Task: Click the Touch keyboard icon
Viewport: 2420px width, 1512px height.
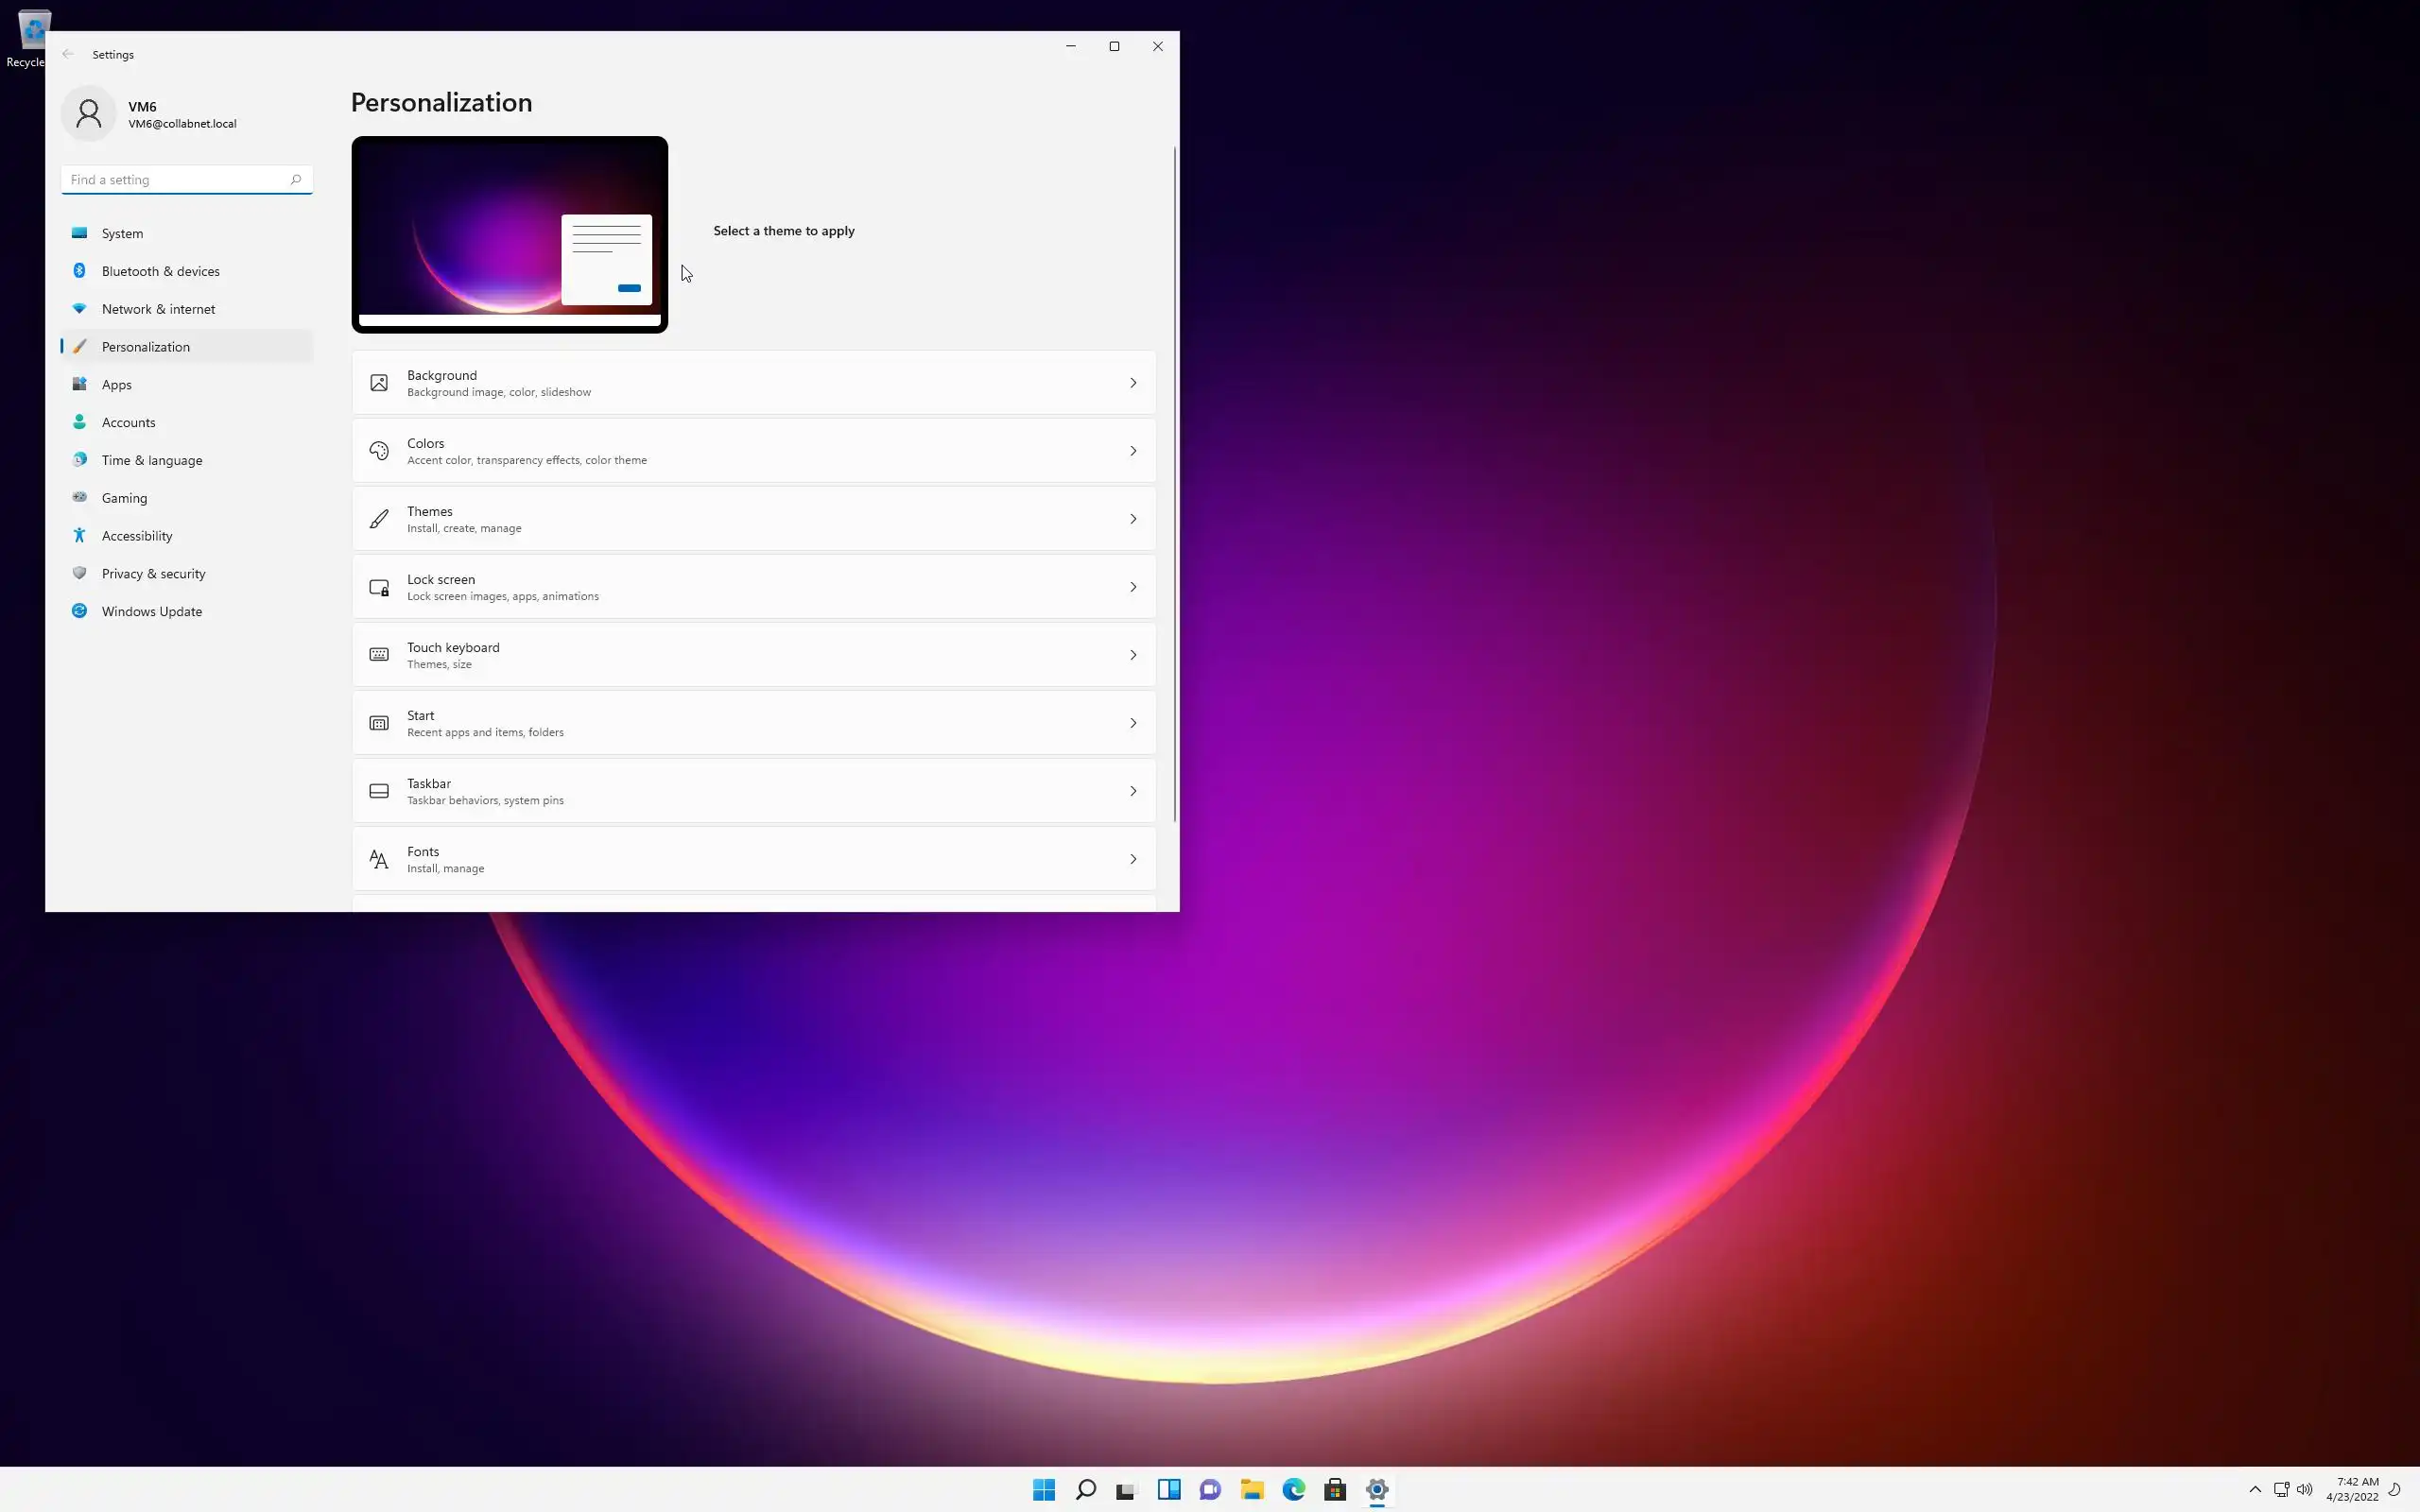Action: [x=379, y=655]
